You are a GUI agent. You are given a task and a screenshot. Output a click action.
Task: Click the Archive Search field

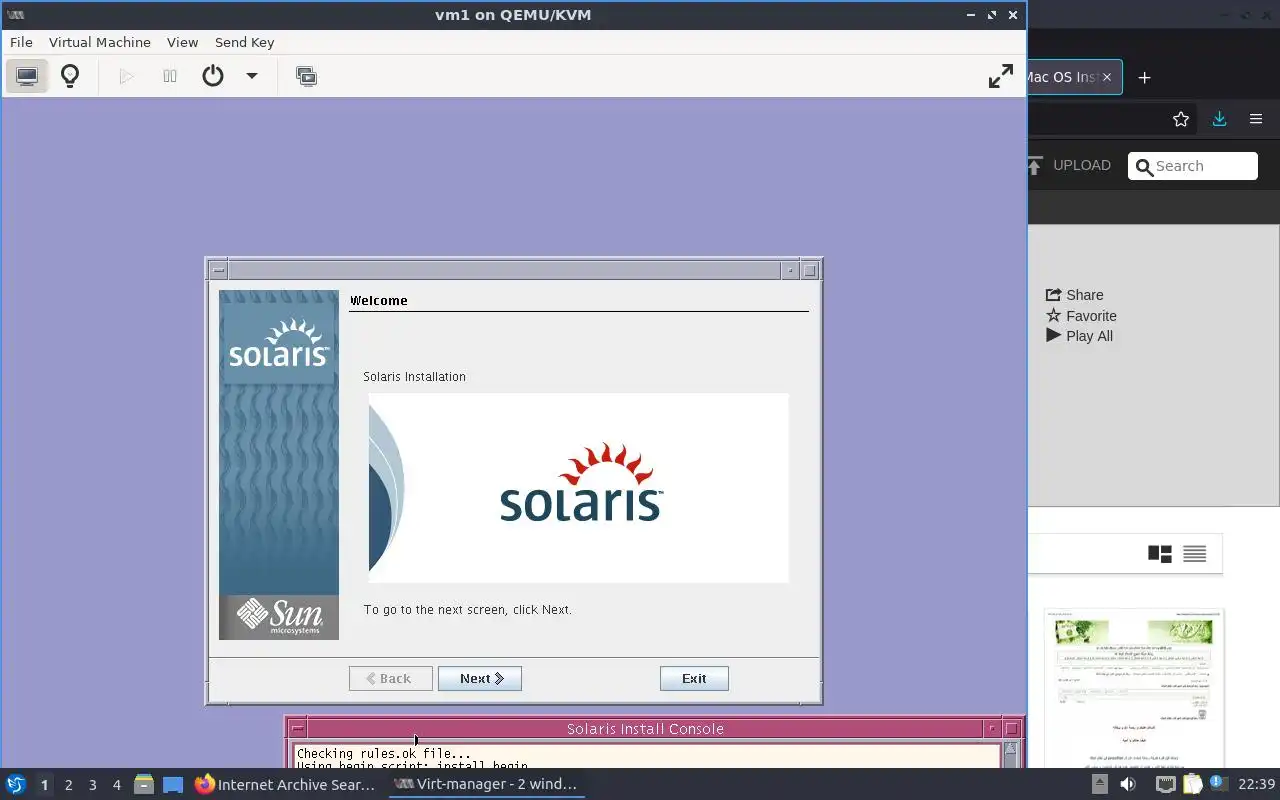tap(1193, 166)
